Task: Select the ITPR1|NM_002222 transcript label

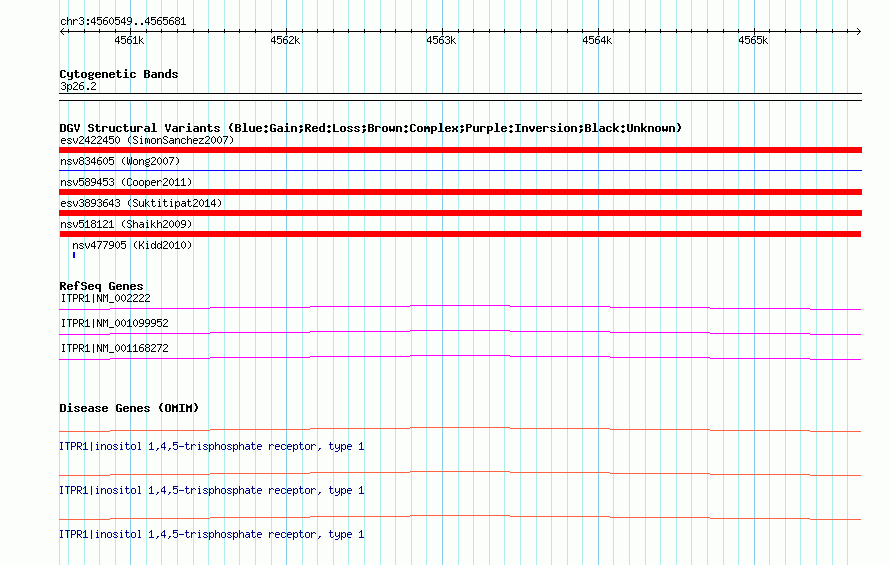Action: [x=106, y=298]
